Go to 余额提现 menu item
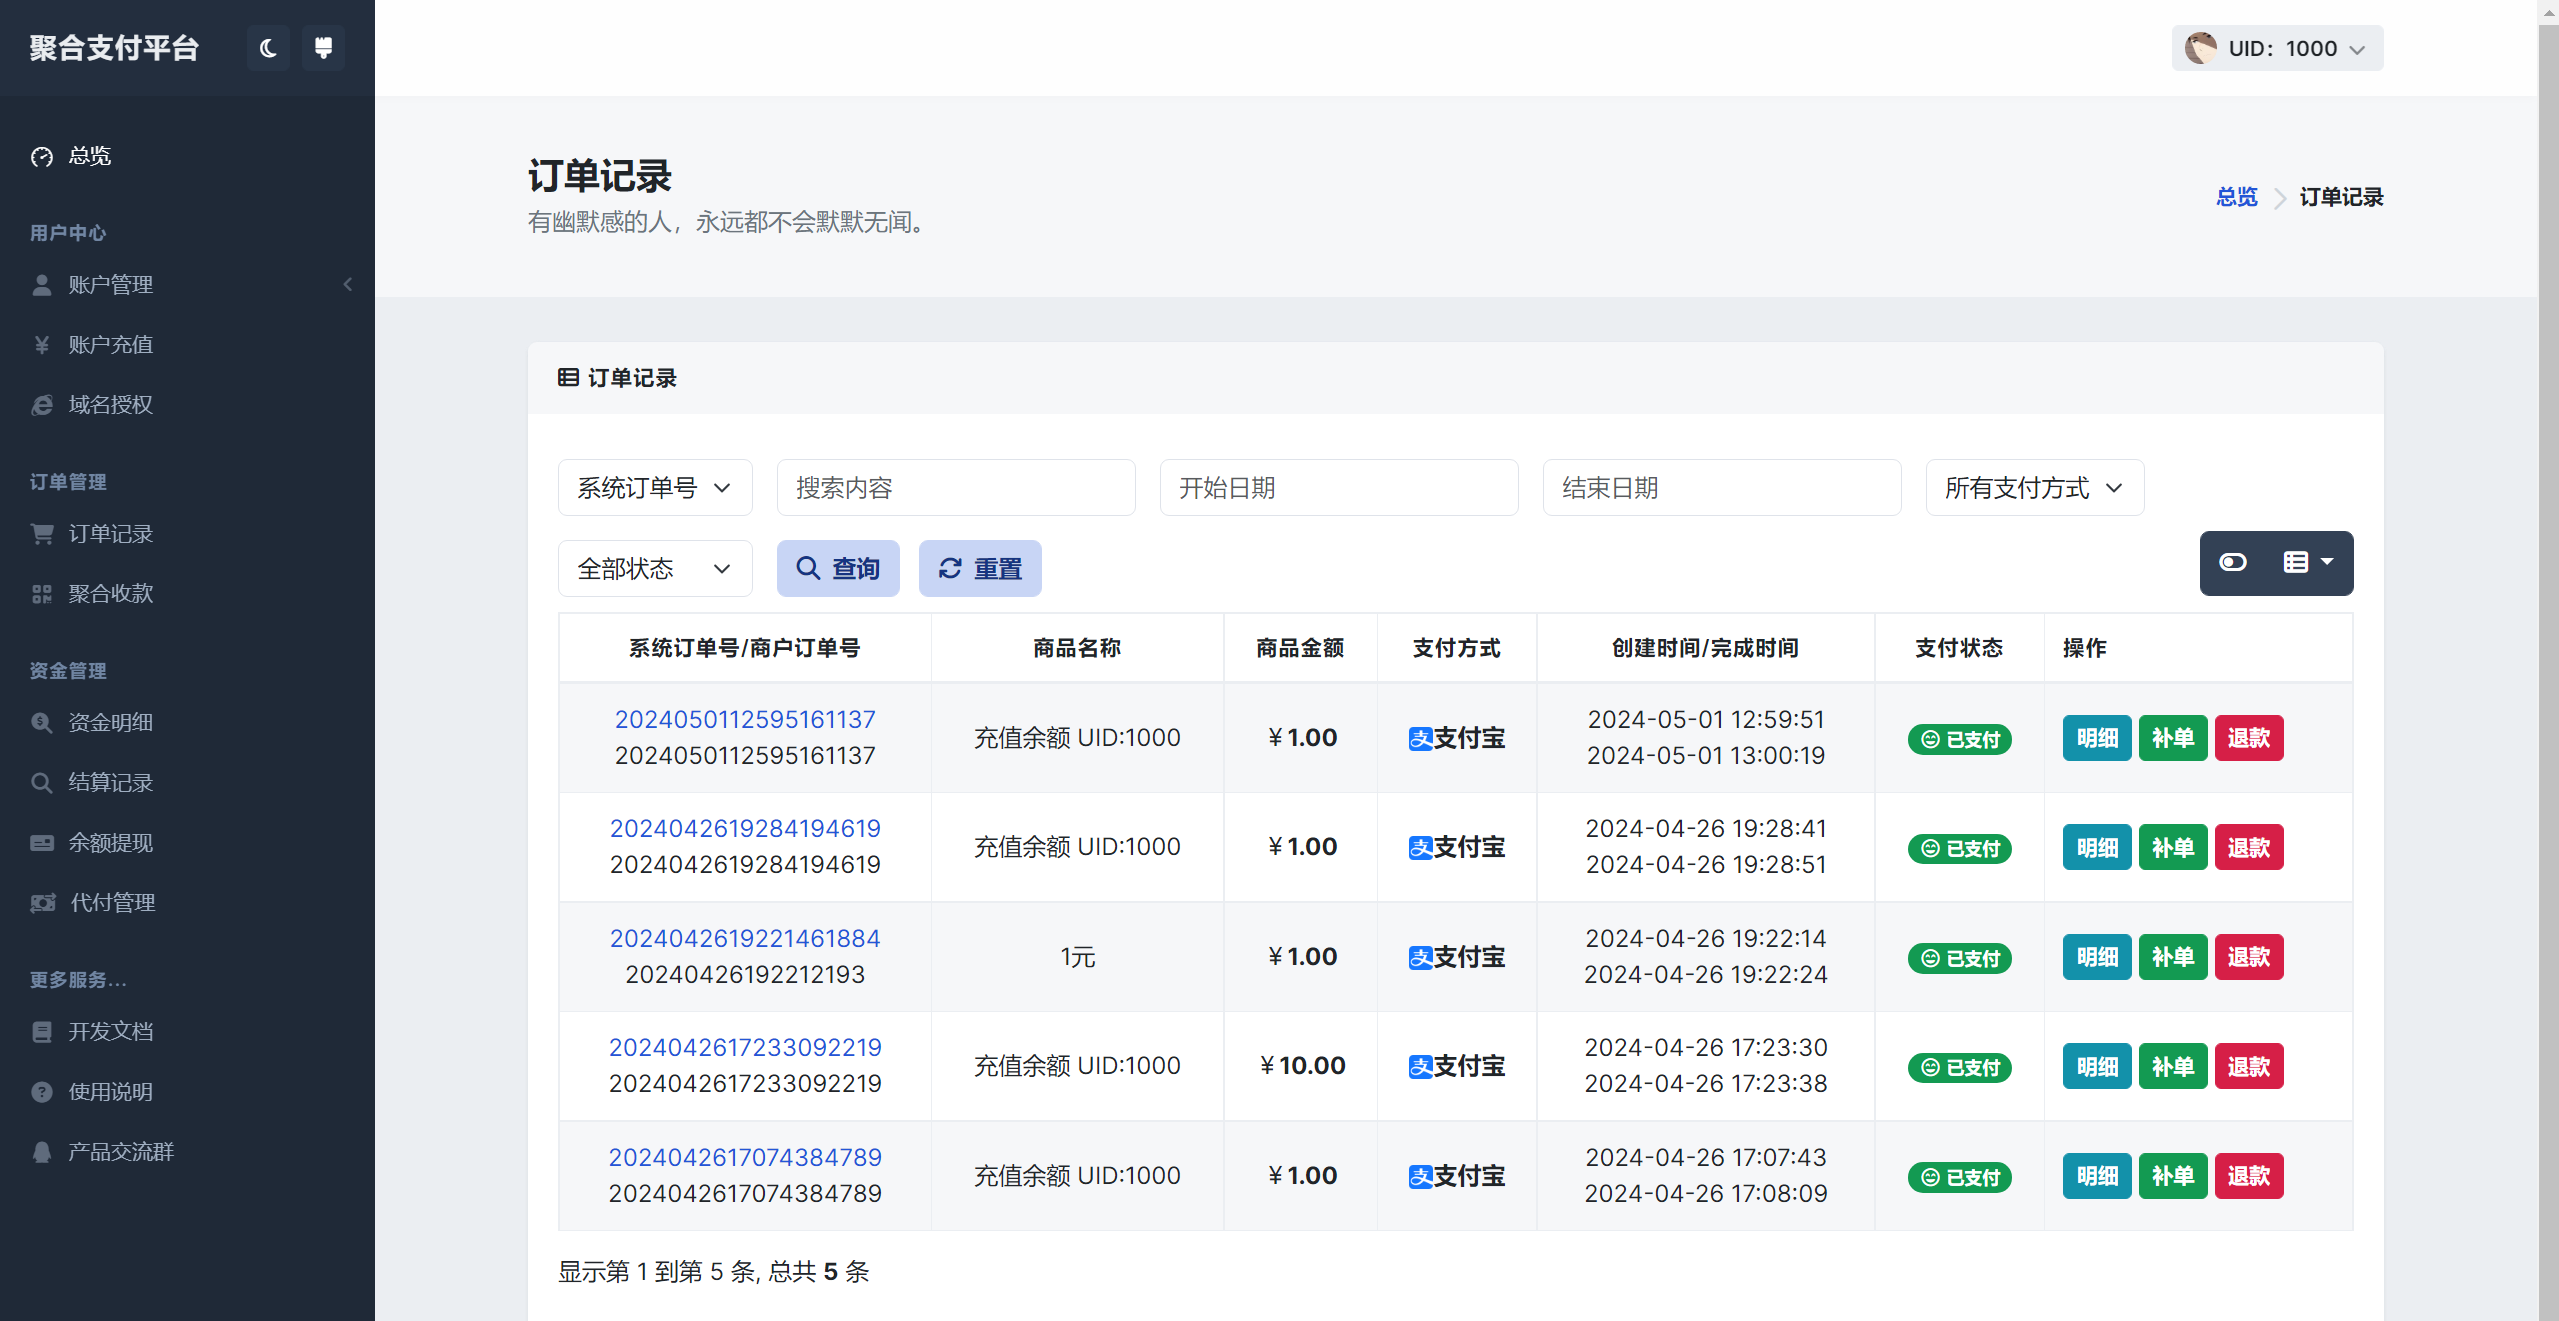 (x=110, y=843)
